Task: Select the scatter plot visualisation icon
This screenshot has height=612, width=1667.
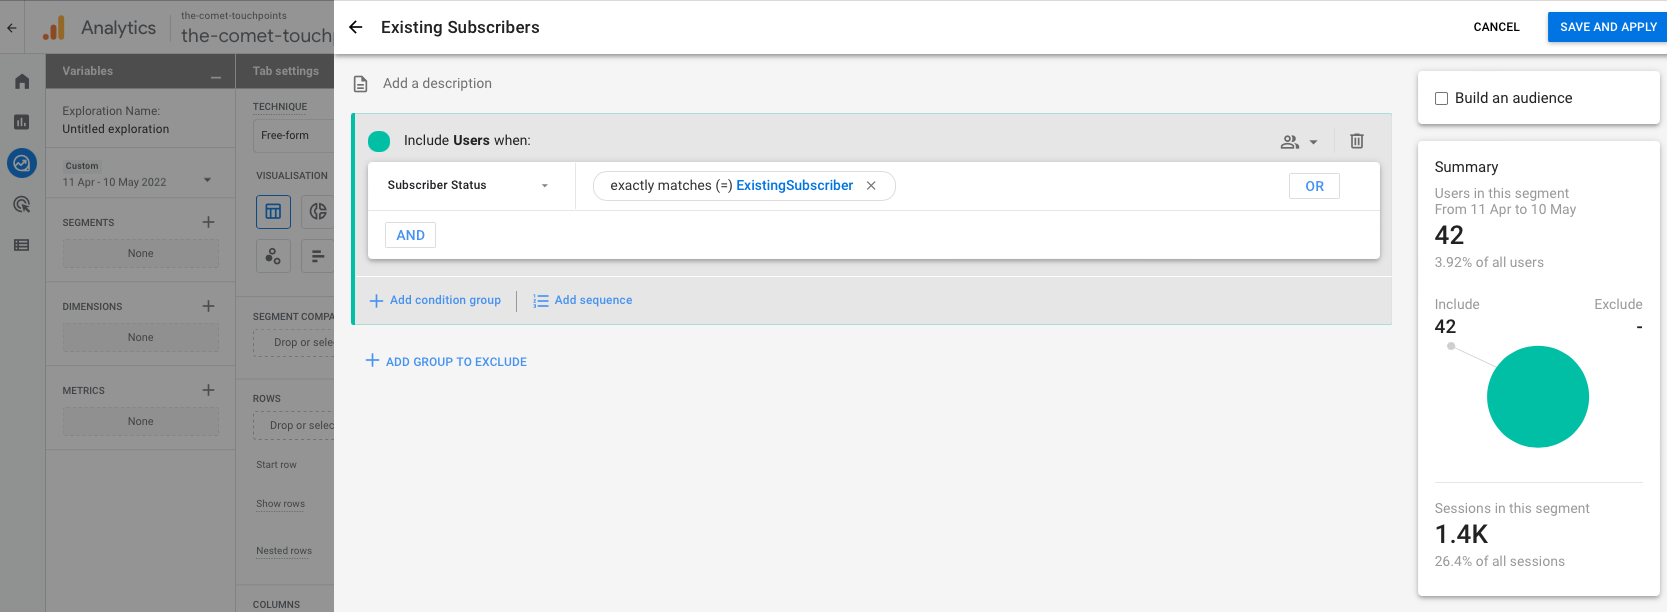Action: coord(273,257)
